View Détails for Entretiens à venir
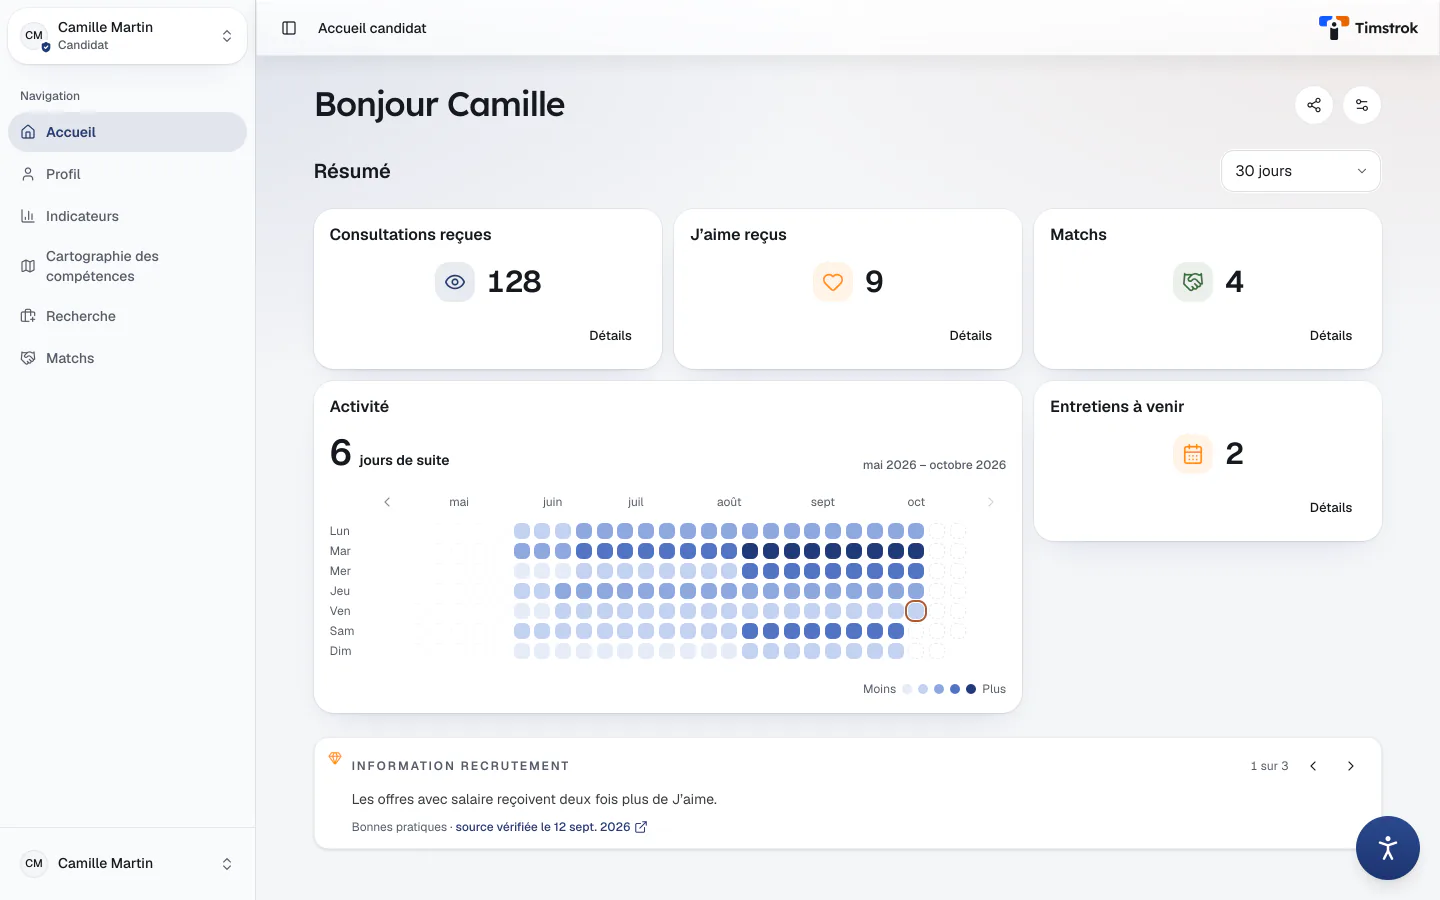This screenshot has width=1440, height=900. point(1330,508)
